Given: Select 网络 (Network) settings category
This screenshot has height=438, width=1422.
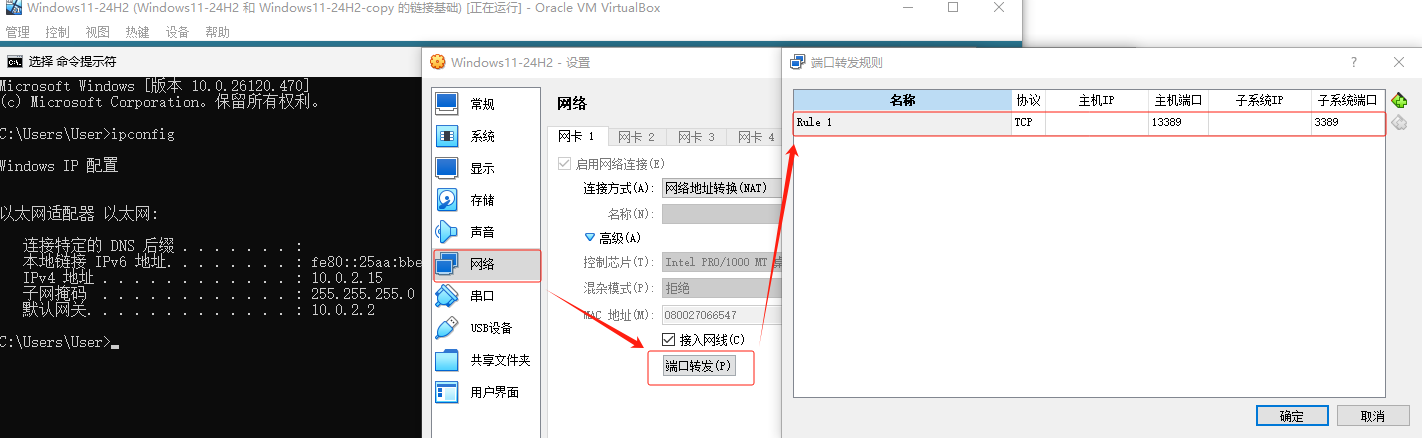Looking at the screenshot, I should (x=486, y=265).
